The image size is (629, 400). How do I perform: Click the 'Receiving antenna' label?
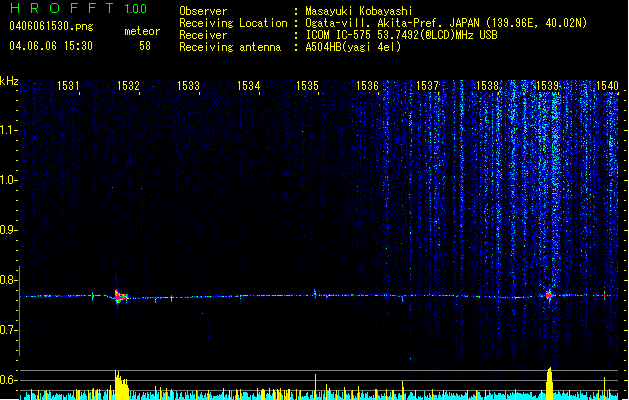pyautogui.click(x=230, y=47)
